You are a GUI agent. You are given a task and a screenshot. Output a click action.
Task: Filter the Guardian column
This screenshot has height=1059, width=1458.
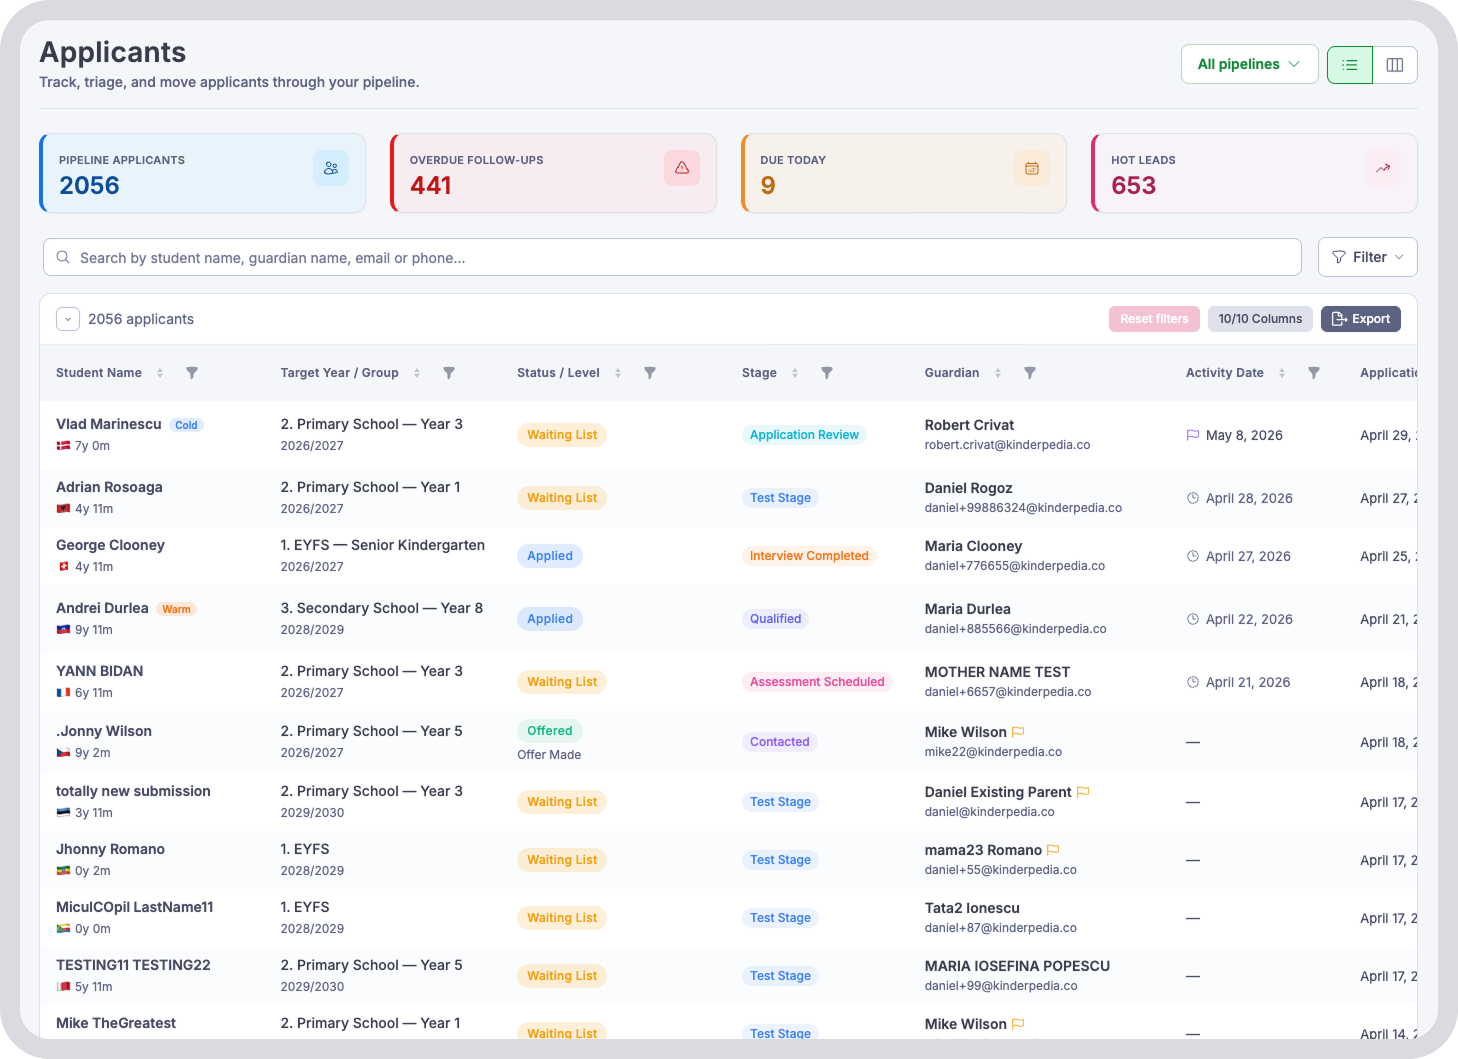[x=1030, y=373]
